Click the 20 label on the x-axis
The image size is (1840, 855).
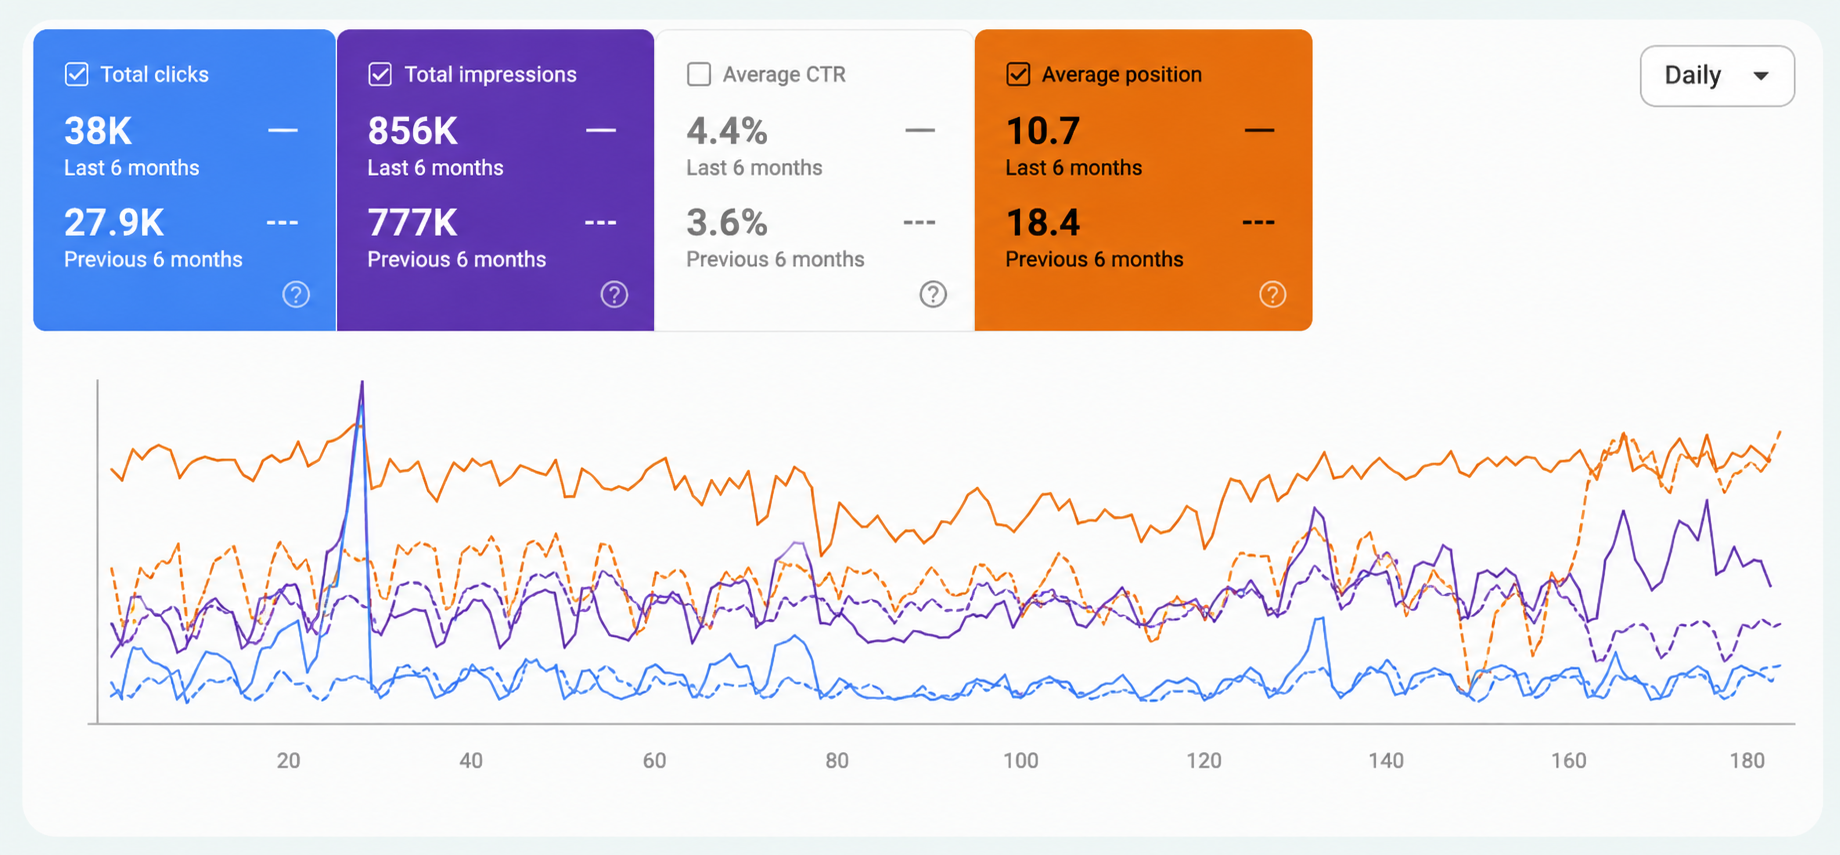[x=288, y=761]
